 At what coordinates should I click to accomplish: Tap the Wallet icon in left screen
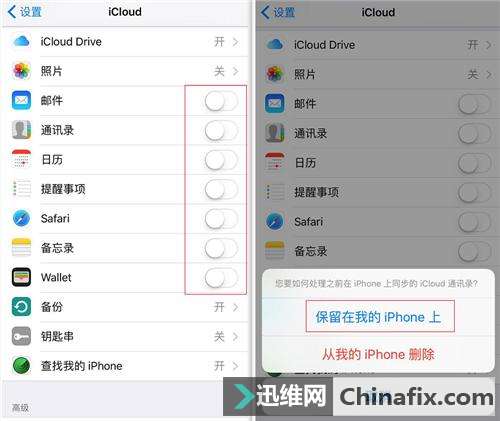22,277
